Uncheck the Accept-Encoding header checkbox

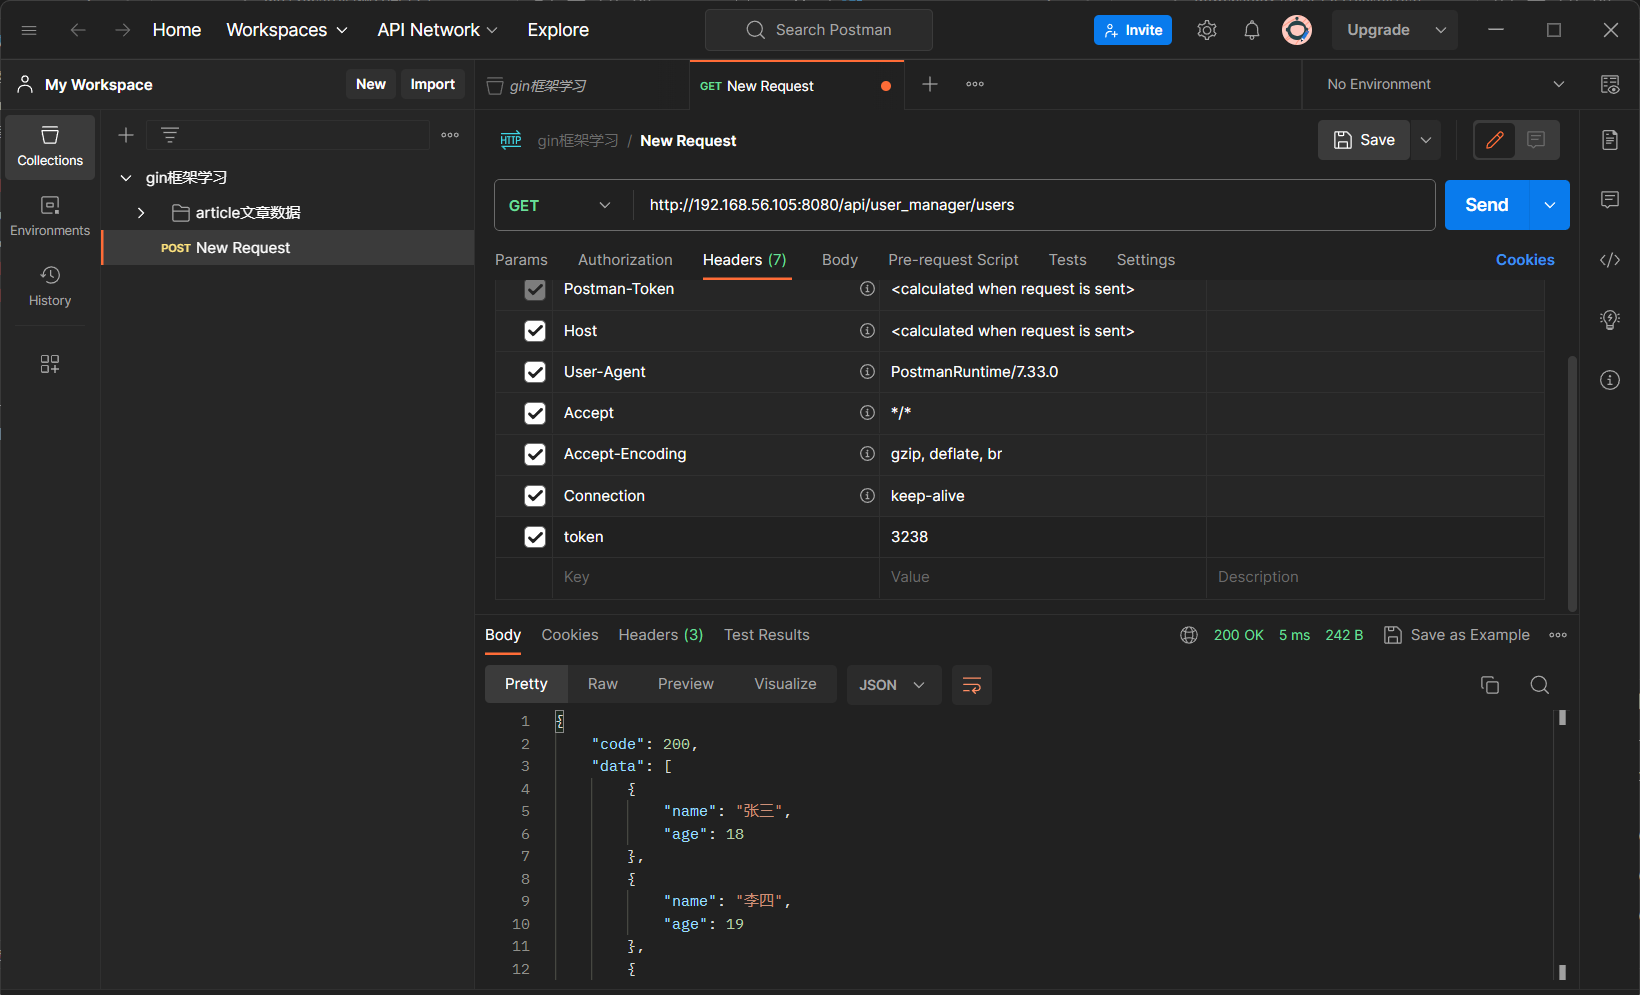point(535,455)
